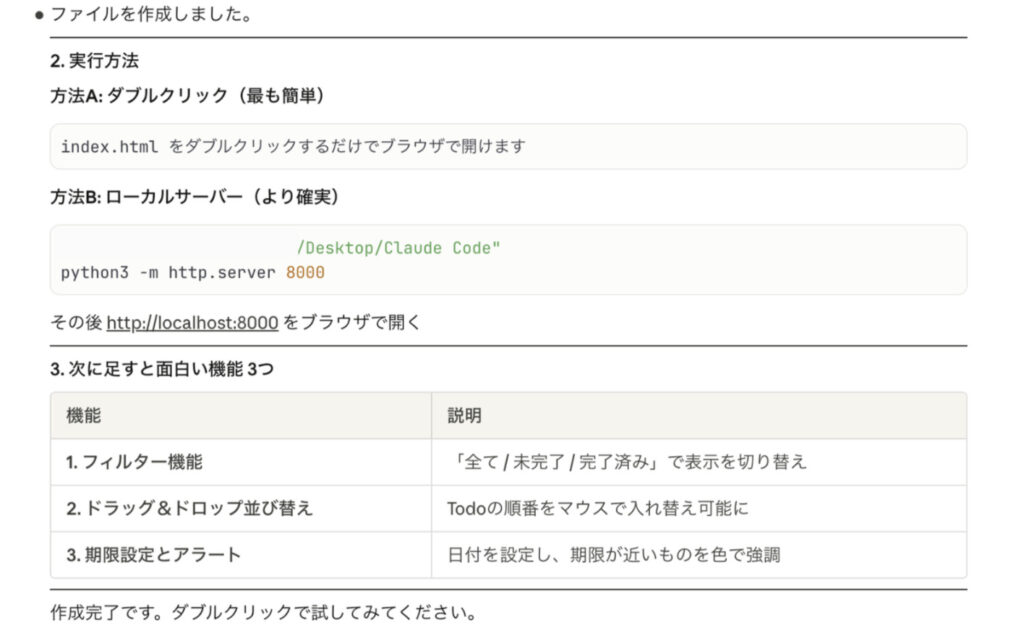Select the 3. 期限設定とアラート table cell
The height and width of the screenshot is (644, 1024).
coord(154,554)
